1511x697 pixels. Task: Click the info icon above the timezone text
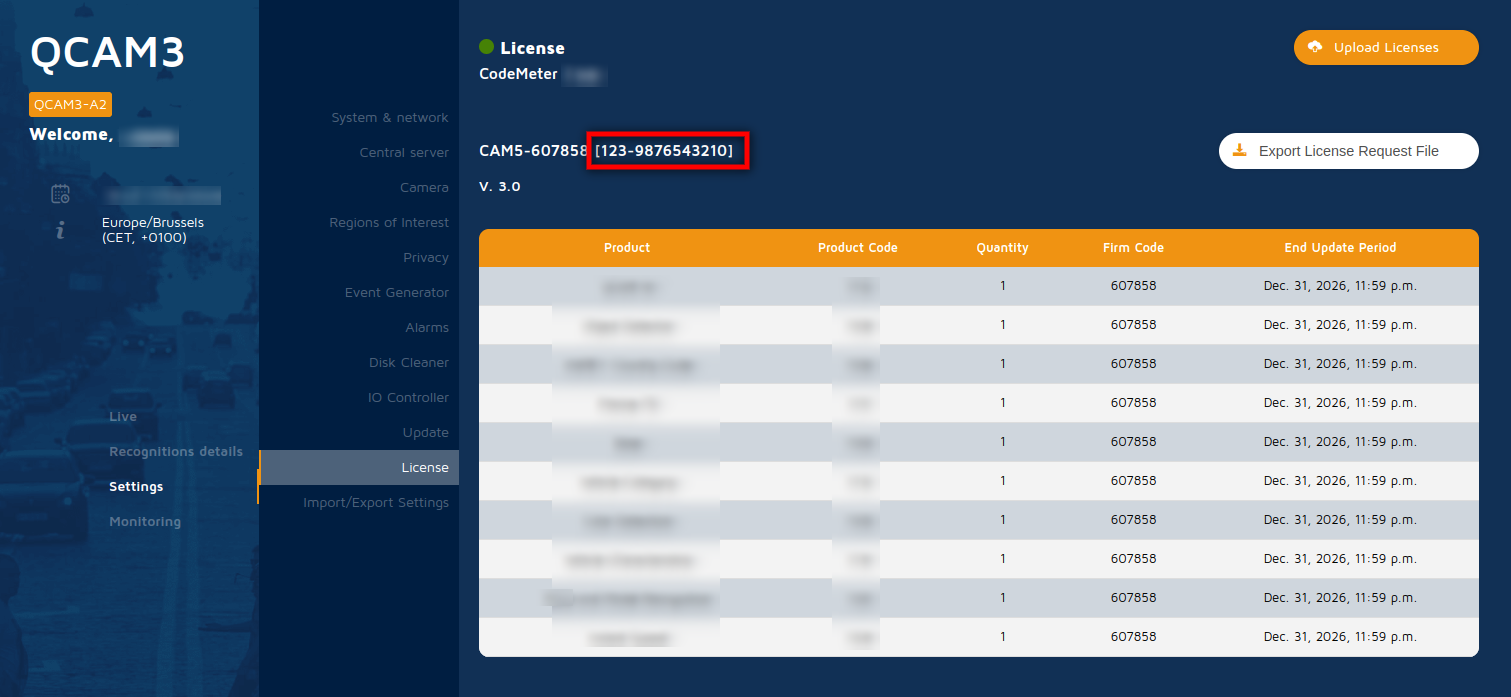click(x=59, y=229)
